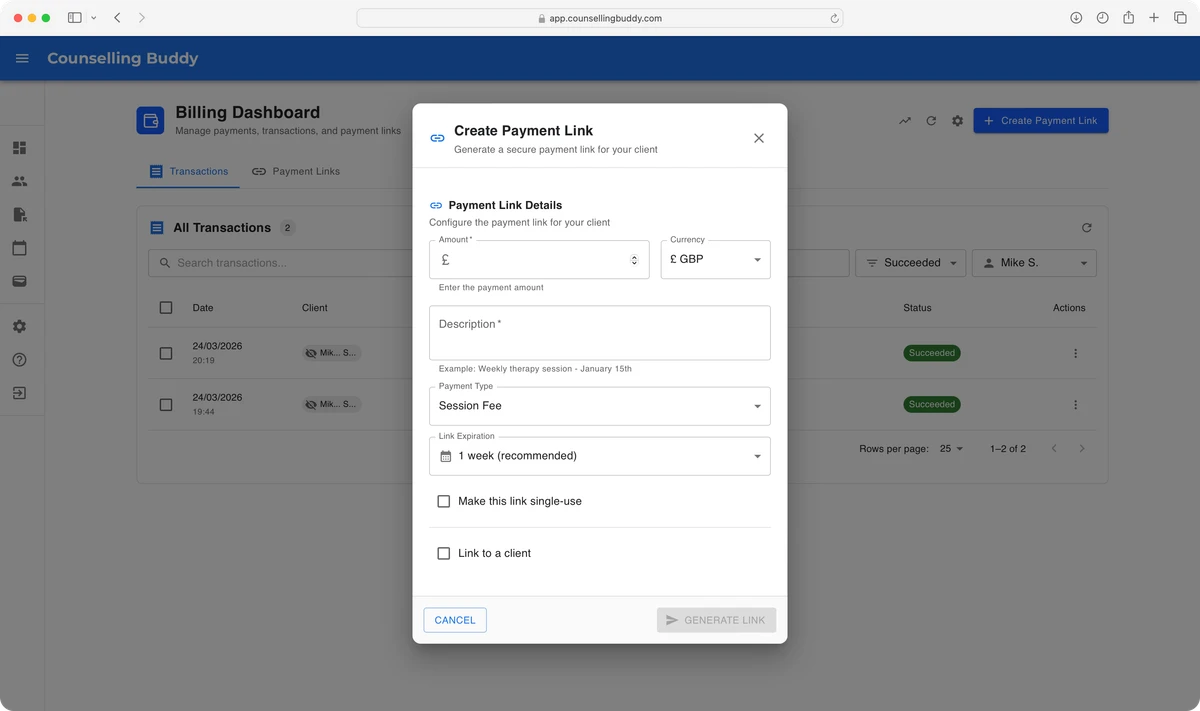Open the Mike S. user filter
1200x711 pixels.
click(1034, 263)
